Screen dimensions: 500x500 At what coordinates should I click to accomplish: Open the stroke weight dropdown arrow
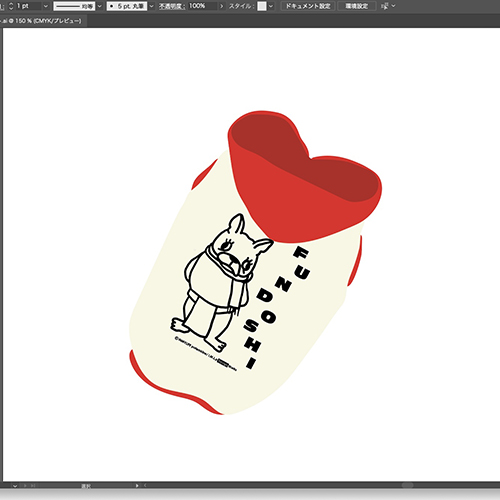click(x=46, y=6)
